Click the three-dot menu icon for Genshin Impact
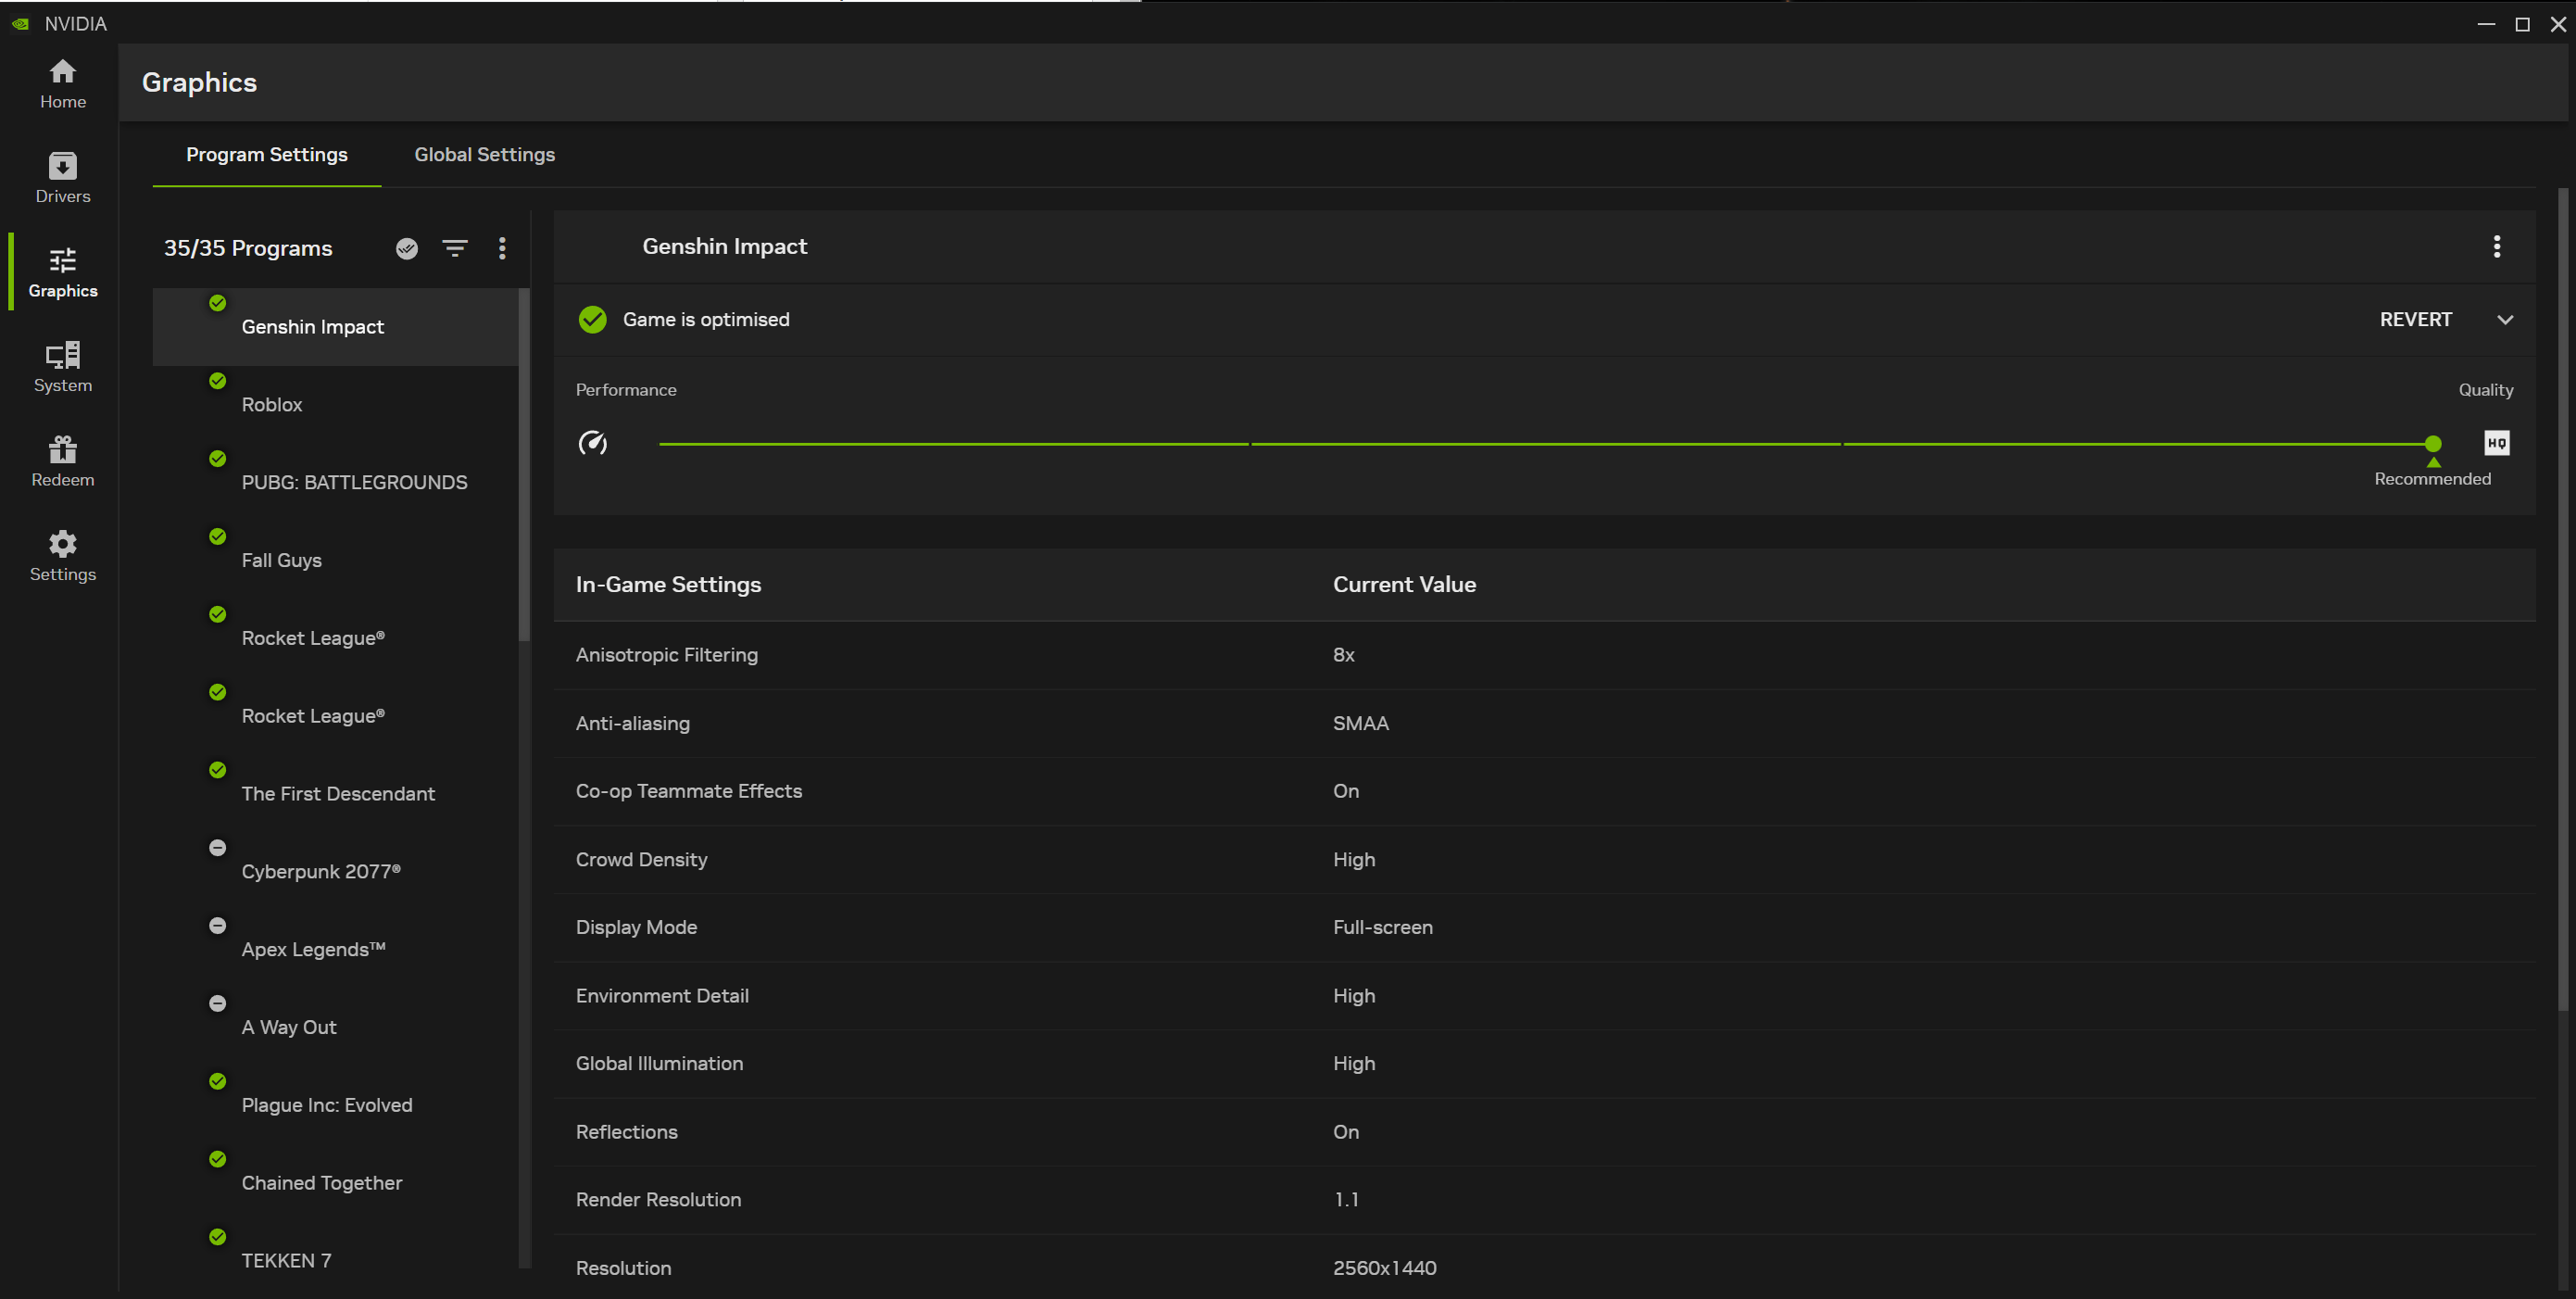This screenshot has width=2576, height=1299. point(2498,246)
